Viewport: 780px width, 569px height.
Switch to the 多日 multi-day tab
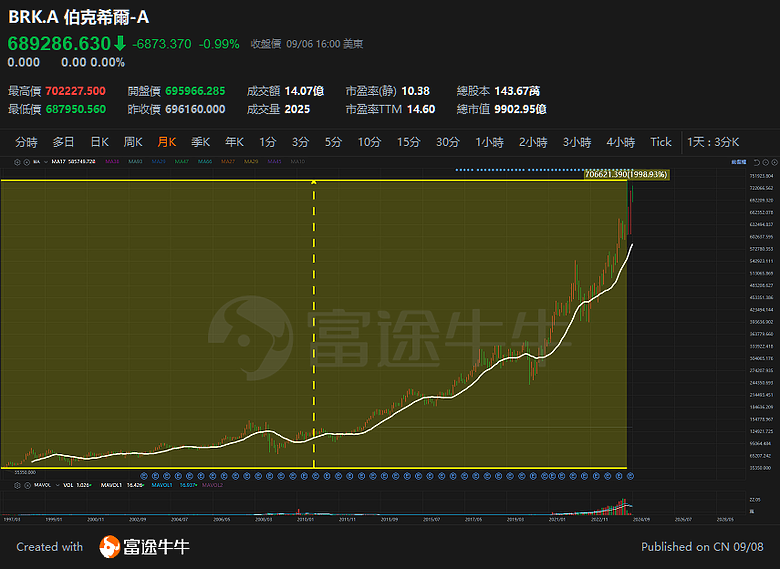click(64, 142)
